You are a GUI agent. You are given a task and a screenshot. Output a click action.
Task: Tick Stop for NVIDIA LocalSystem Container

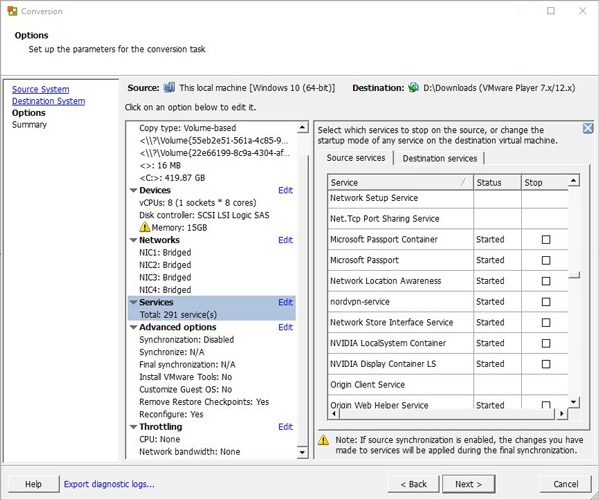pyautogui.click(x=546, y=343)
